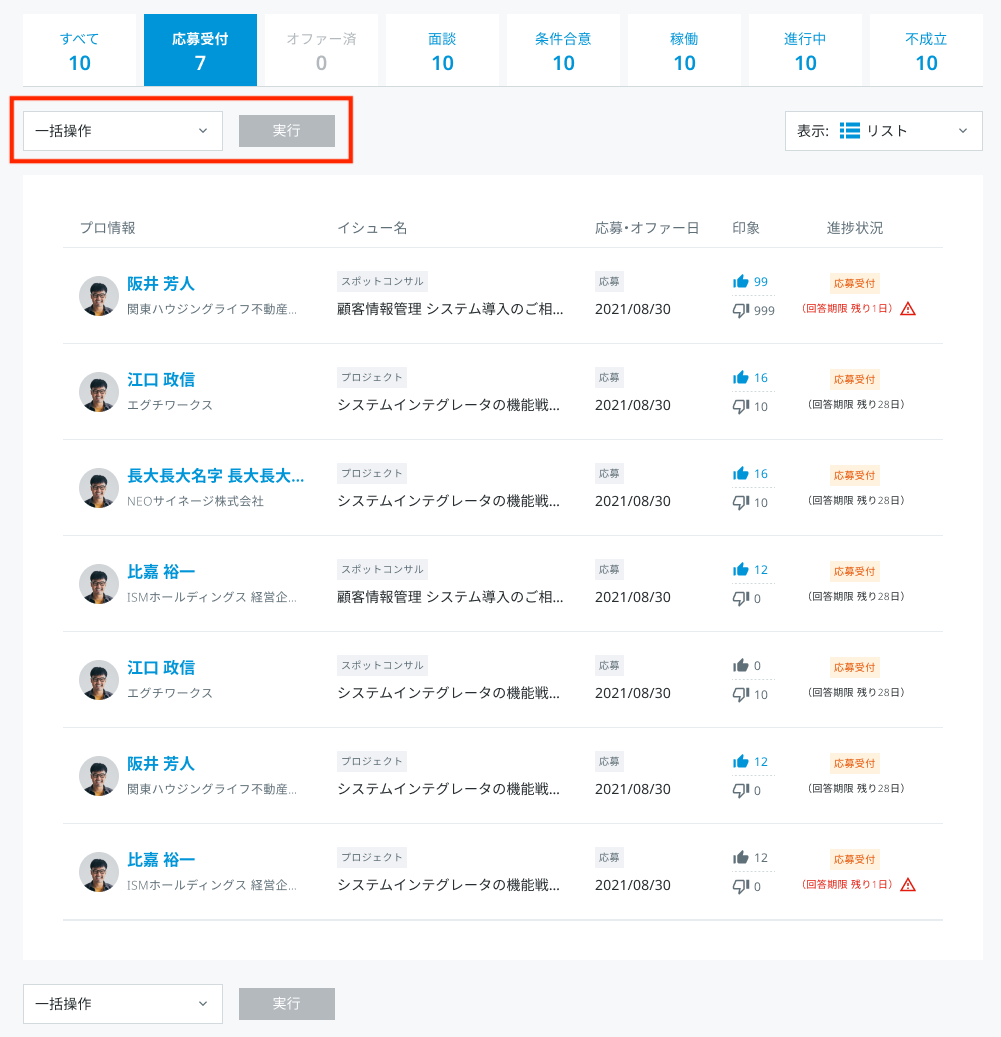Image resolution: width=1001 pixels, height=1037 pixels.
Task: Show the 不成立 tab
Action: coord(926,50)
